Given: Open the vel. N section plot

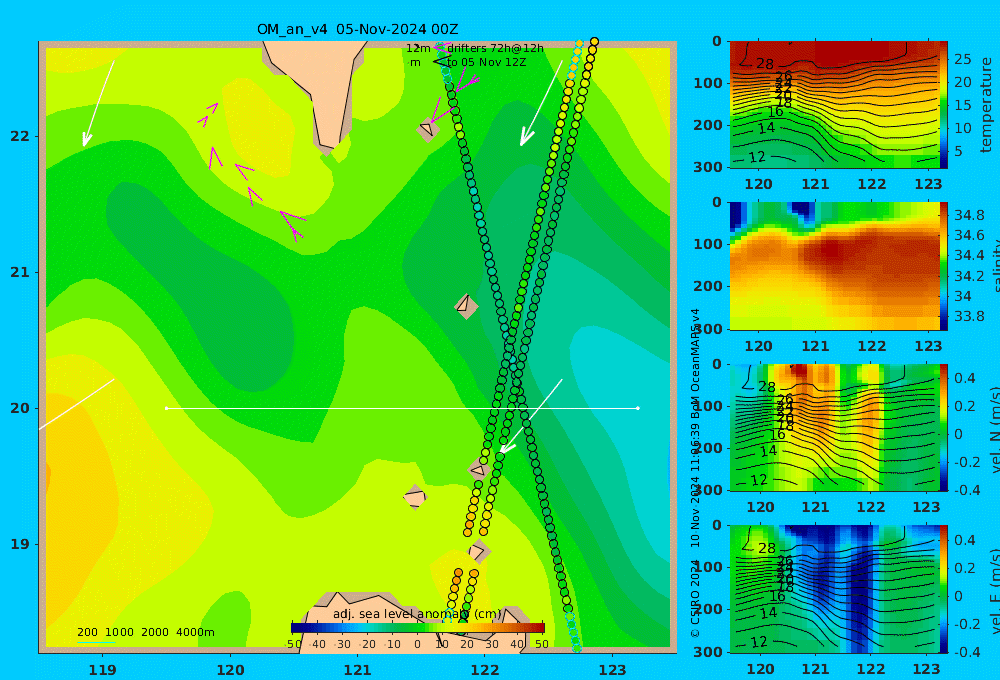Looking at the screenshot, I should click(834, 427).
